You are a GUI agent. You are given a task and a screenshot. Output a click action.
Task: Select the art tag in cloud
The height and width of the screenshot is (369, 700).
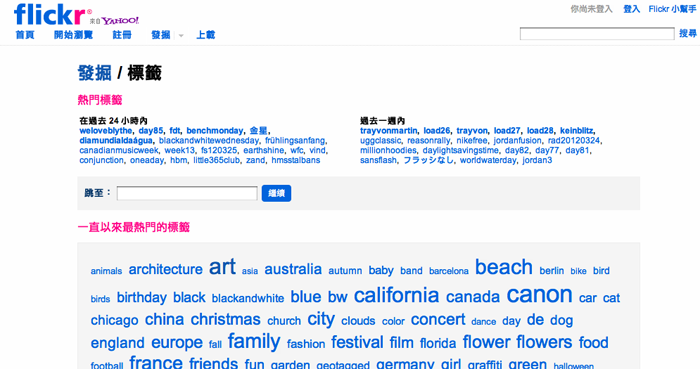pos(222,267)
